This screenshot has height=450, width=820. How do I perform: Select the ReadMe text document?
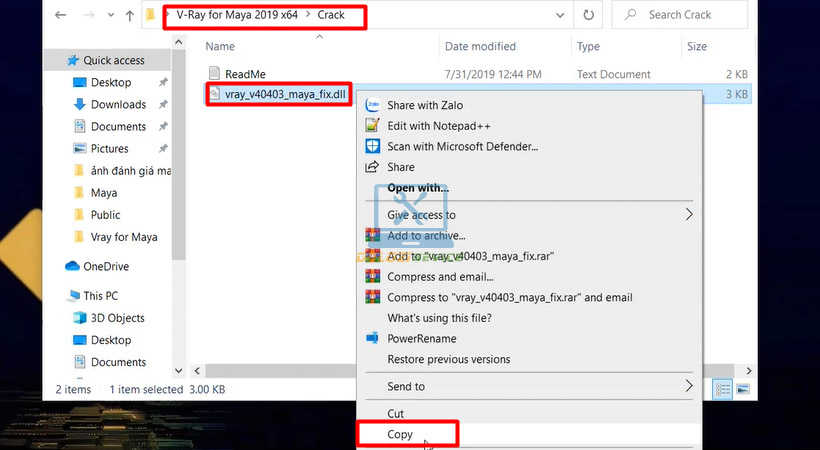(x=245, y=74)
